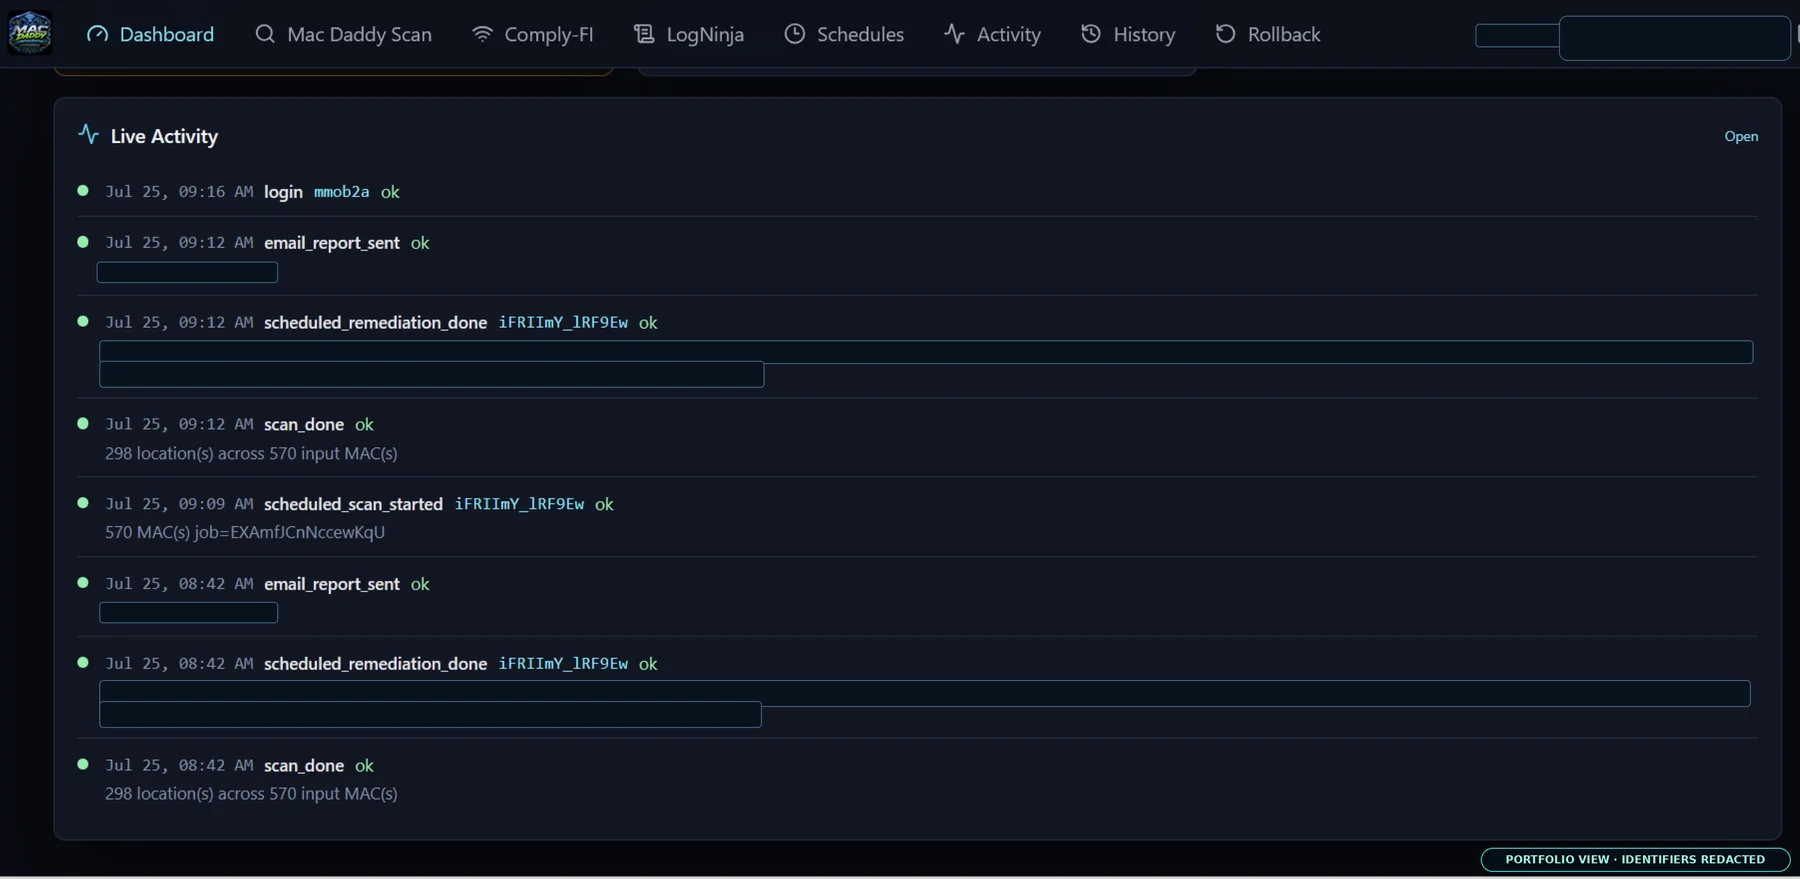Click '570 MAC(s) job=EXAmfJCnNccewKqU' text
This screenshot has height=879, width=1800.
pos(245,532)
